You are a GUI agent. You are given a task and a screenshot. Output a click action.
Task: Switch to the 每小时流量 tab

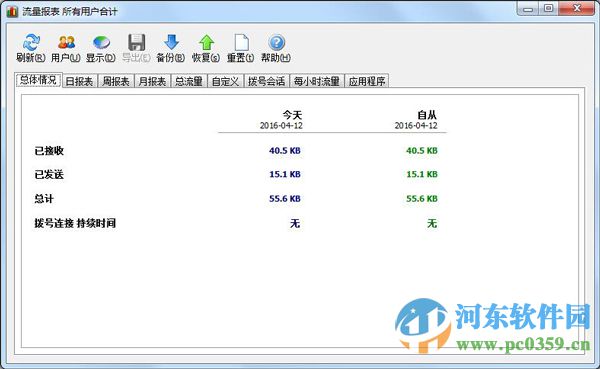click(x=317, y=81)
